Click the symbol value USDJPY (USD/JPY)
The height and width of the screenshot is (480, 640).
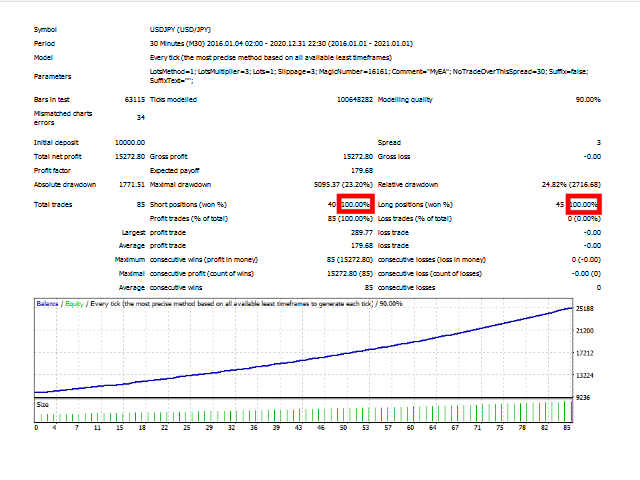pyautogui.click(x=180, y=29)
